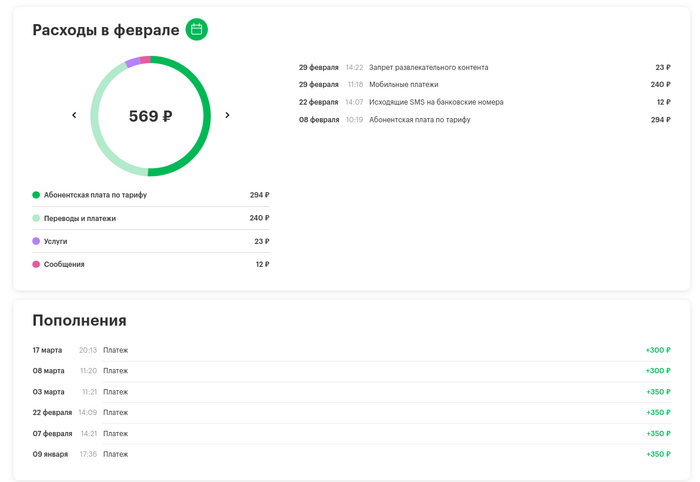The image size is (700, 482).
Task: Open the green calendar month picker
Action: coord(197,30)
